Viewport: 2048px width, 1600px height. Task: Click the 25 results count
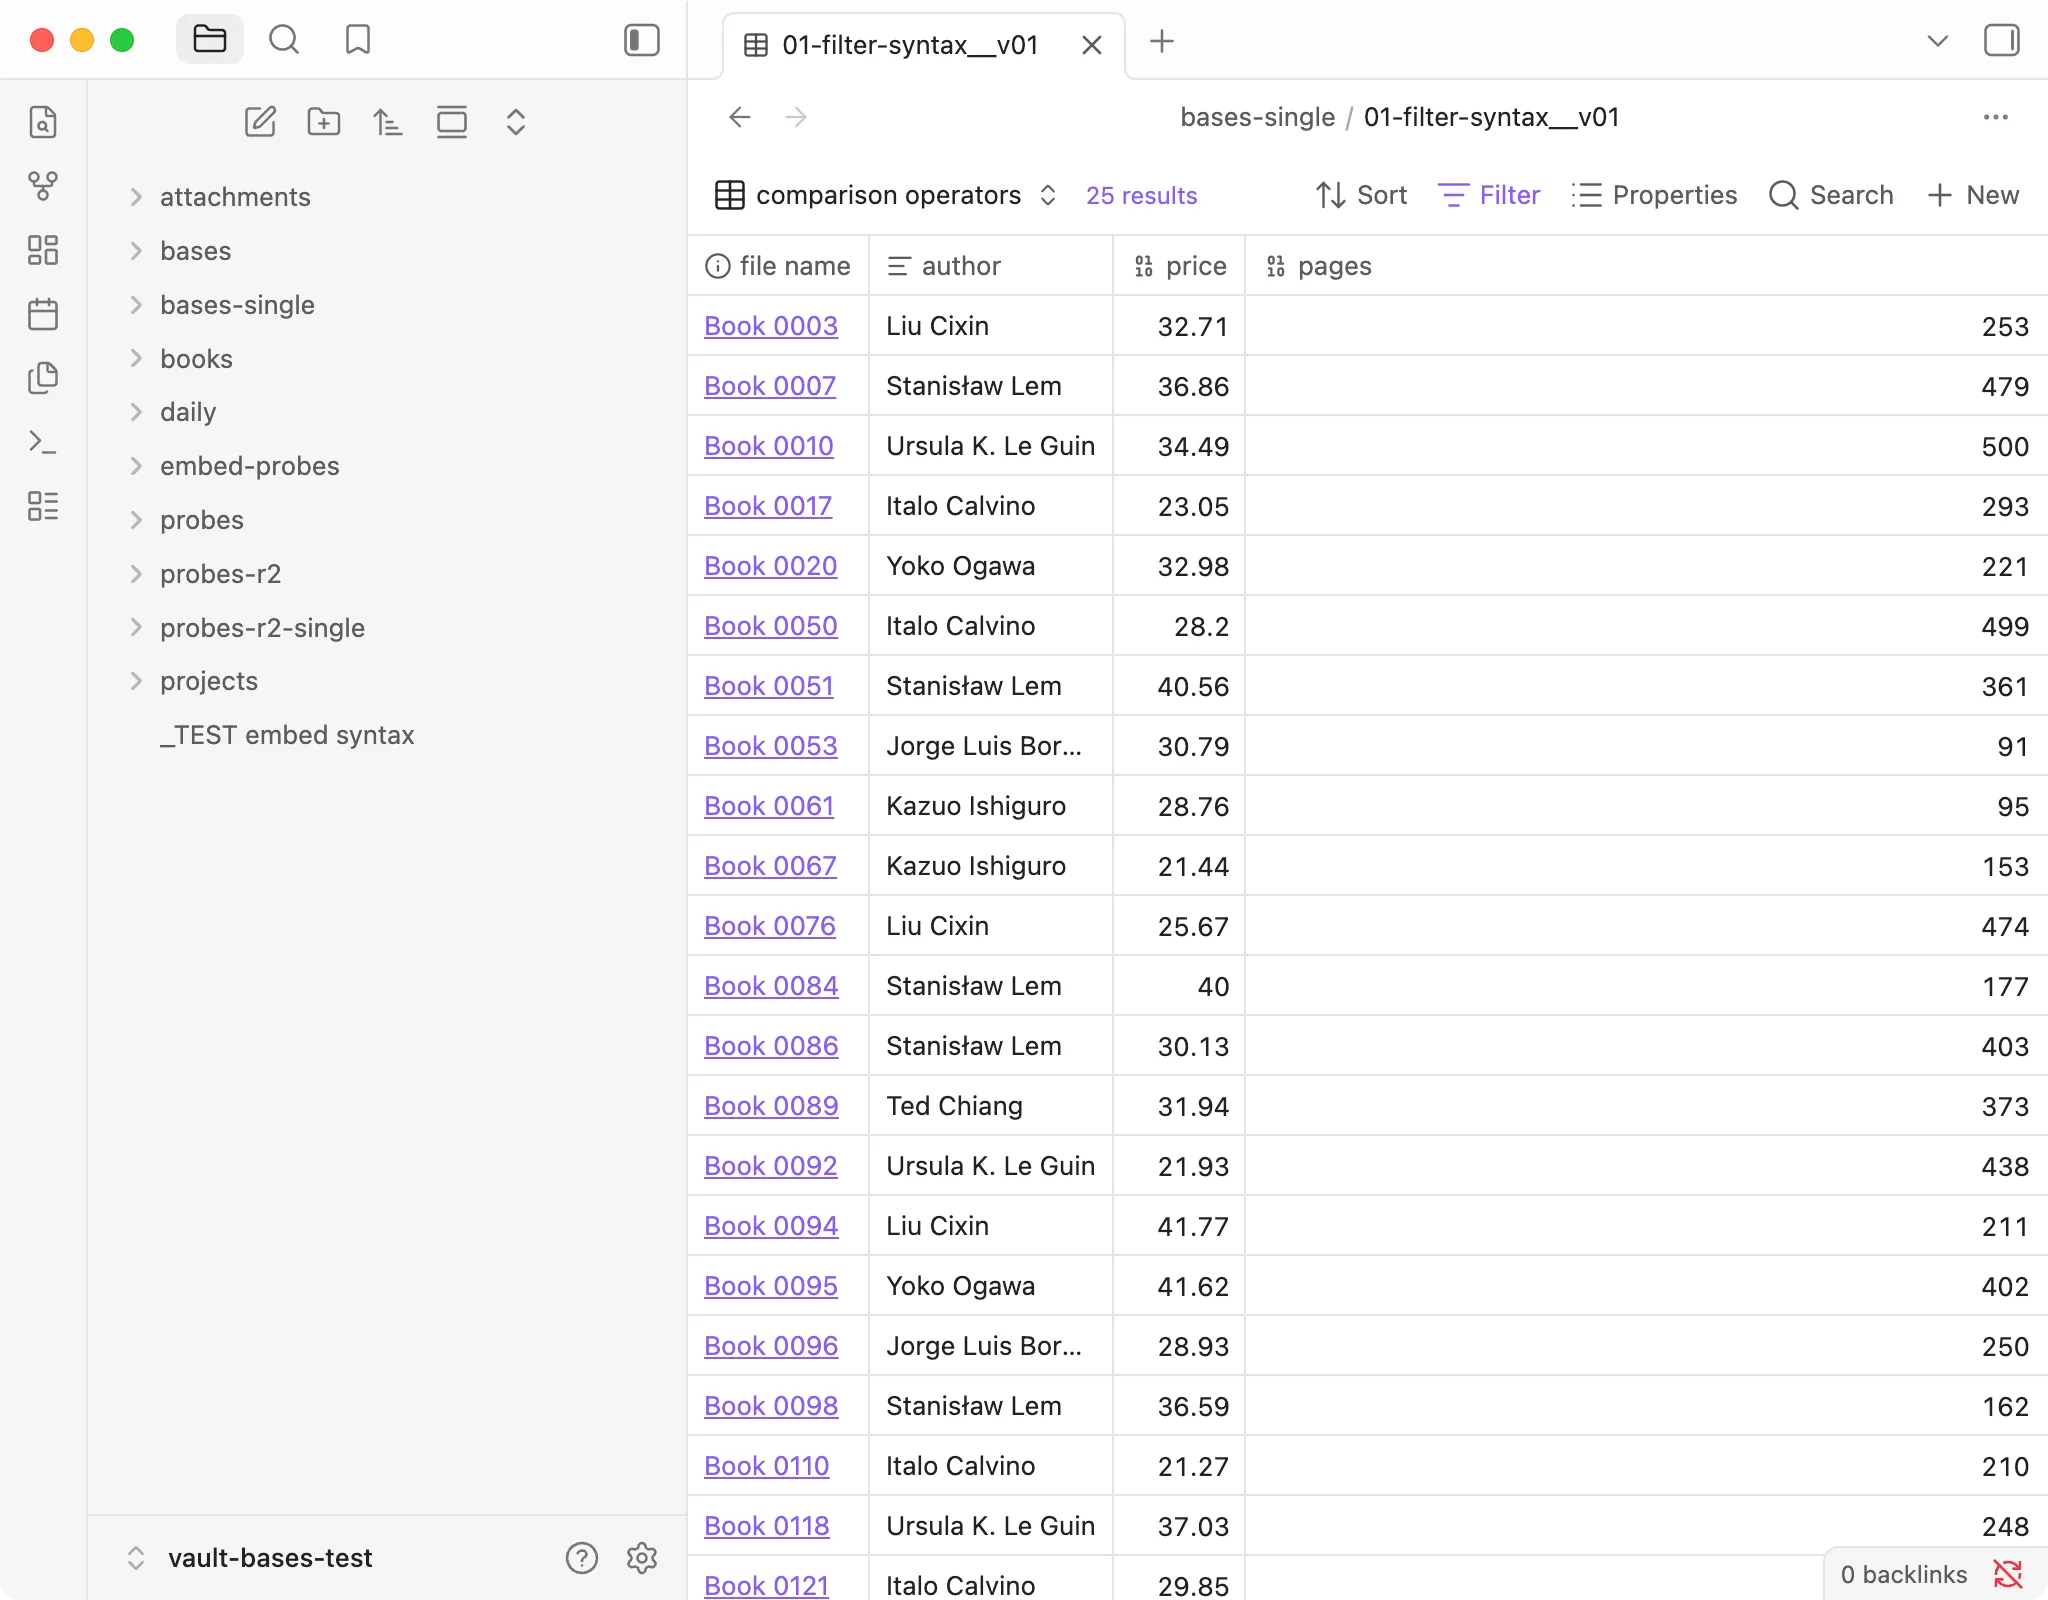click(x=1141, y=195)
